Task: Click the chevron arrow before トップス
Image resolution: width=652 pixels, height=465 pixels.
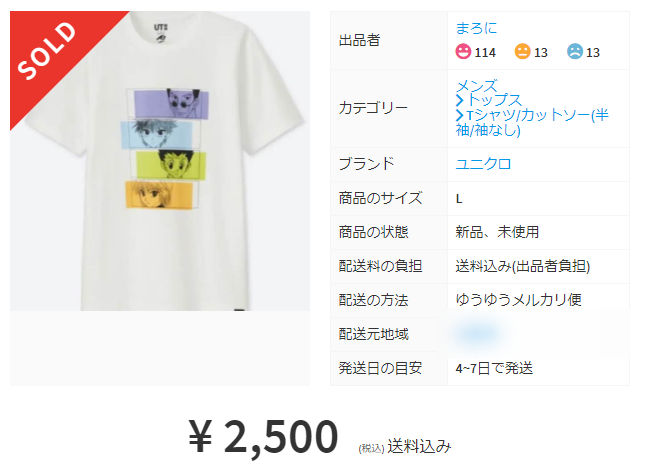Action: tap(459, 100)
